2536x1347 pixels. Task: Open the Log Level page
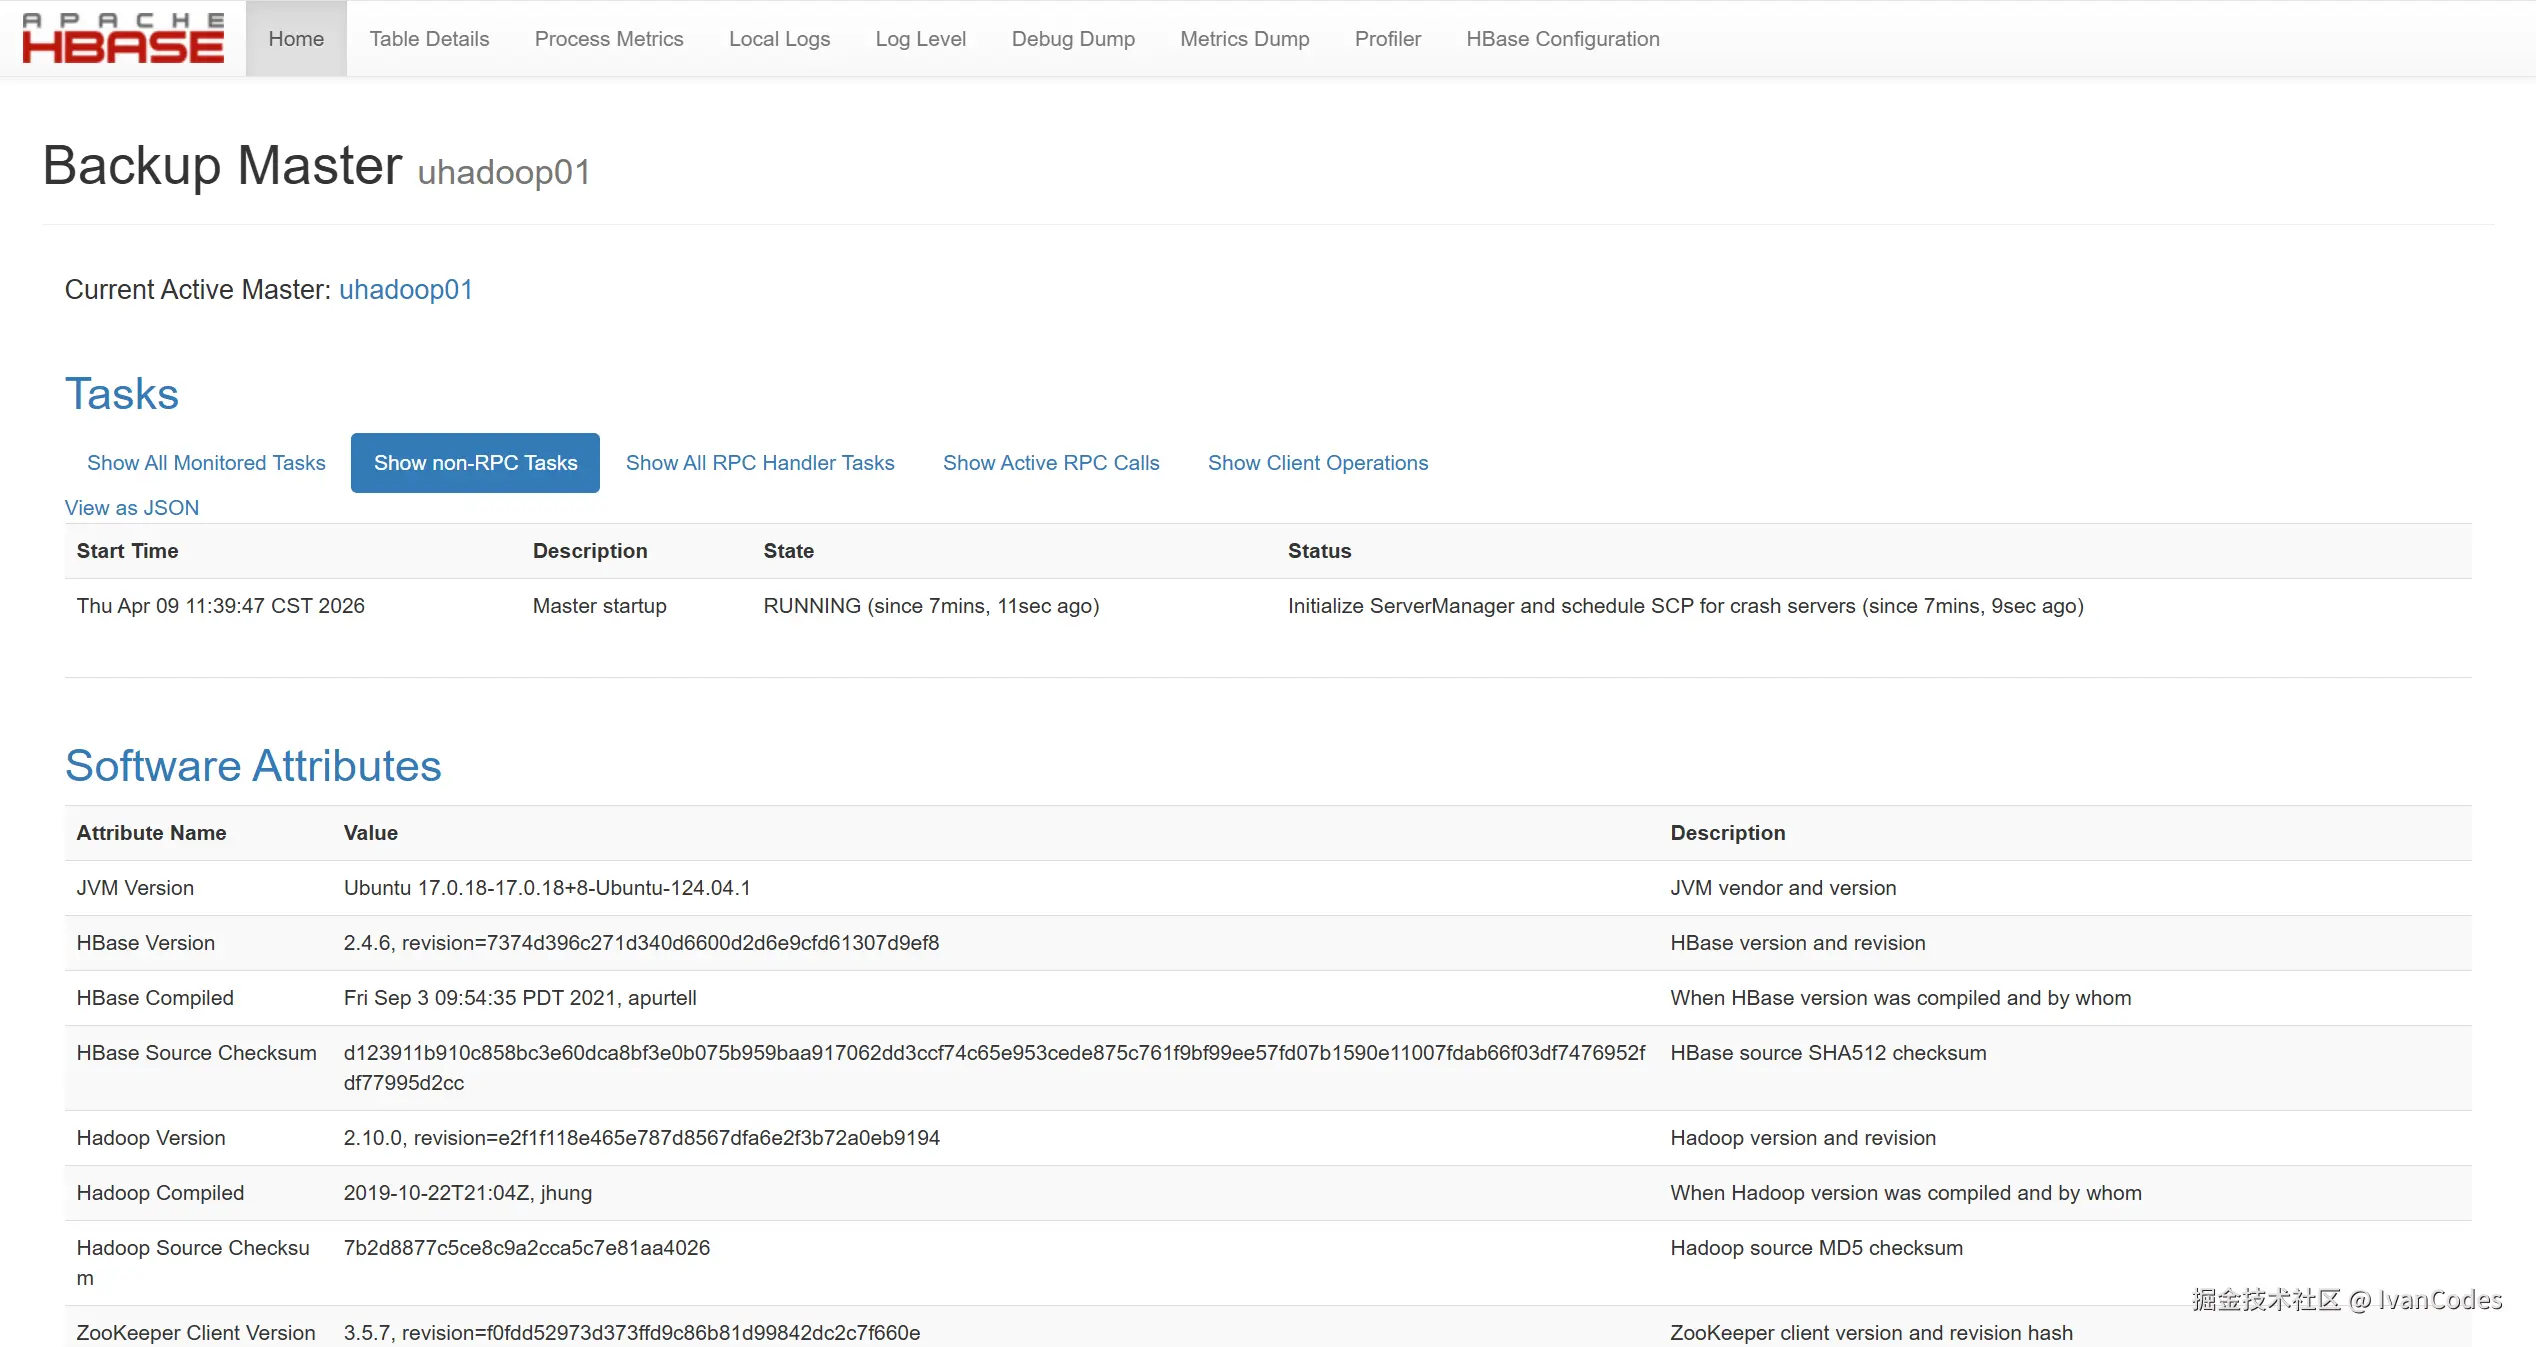[920, 39]
